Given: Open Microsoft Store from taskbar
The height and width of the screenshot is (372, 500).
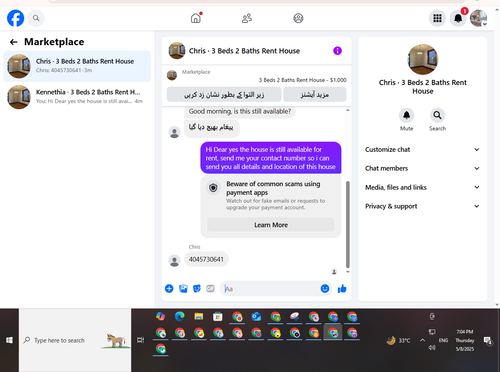Looking at the screenshot, I should (x=218, y=316).
